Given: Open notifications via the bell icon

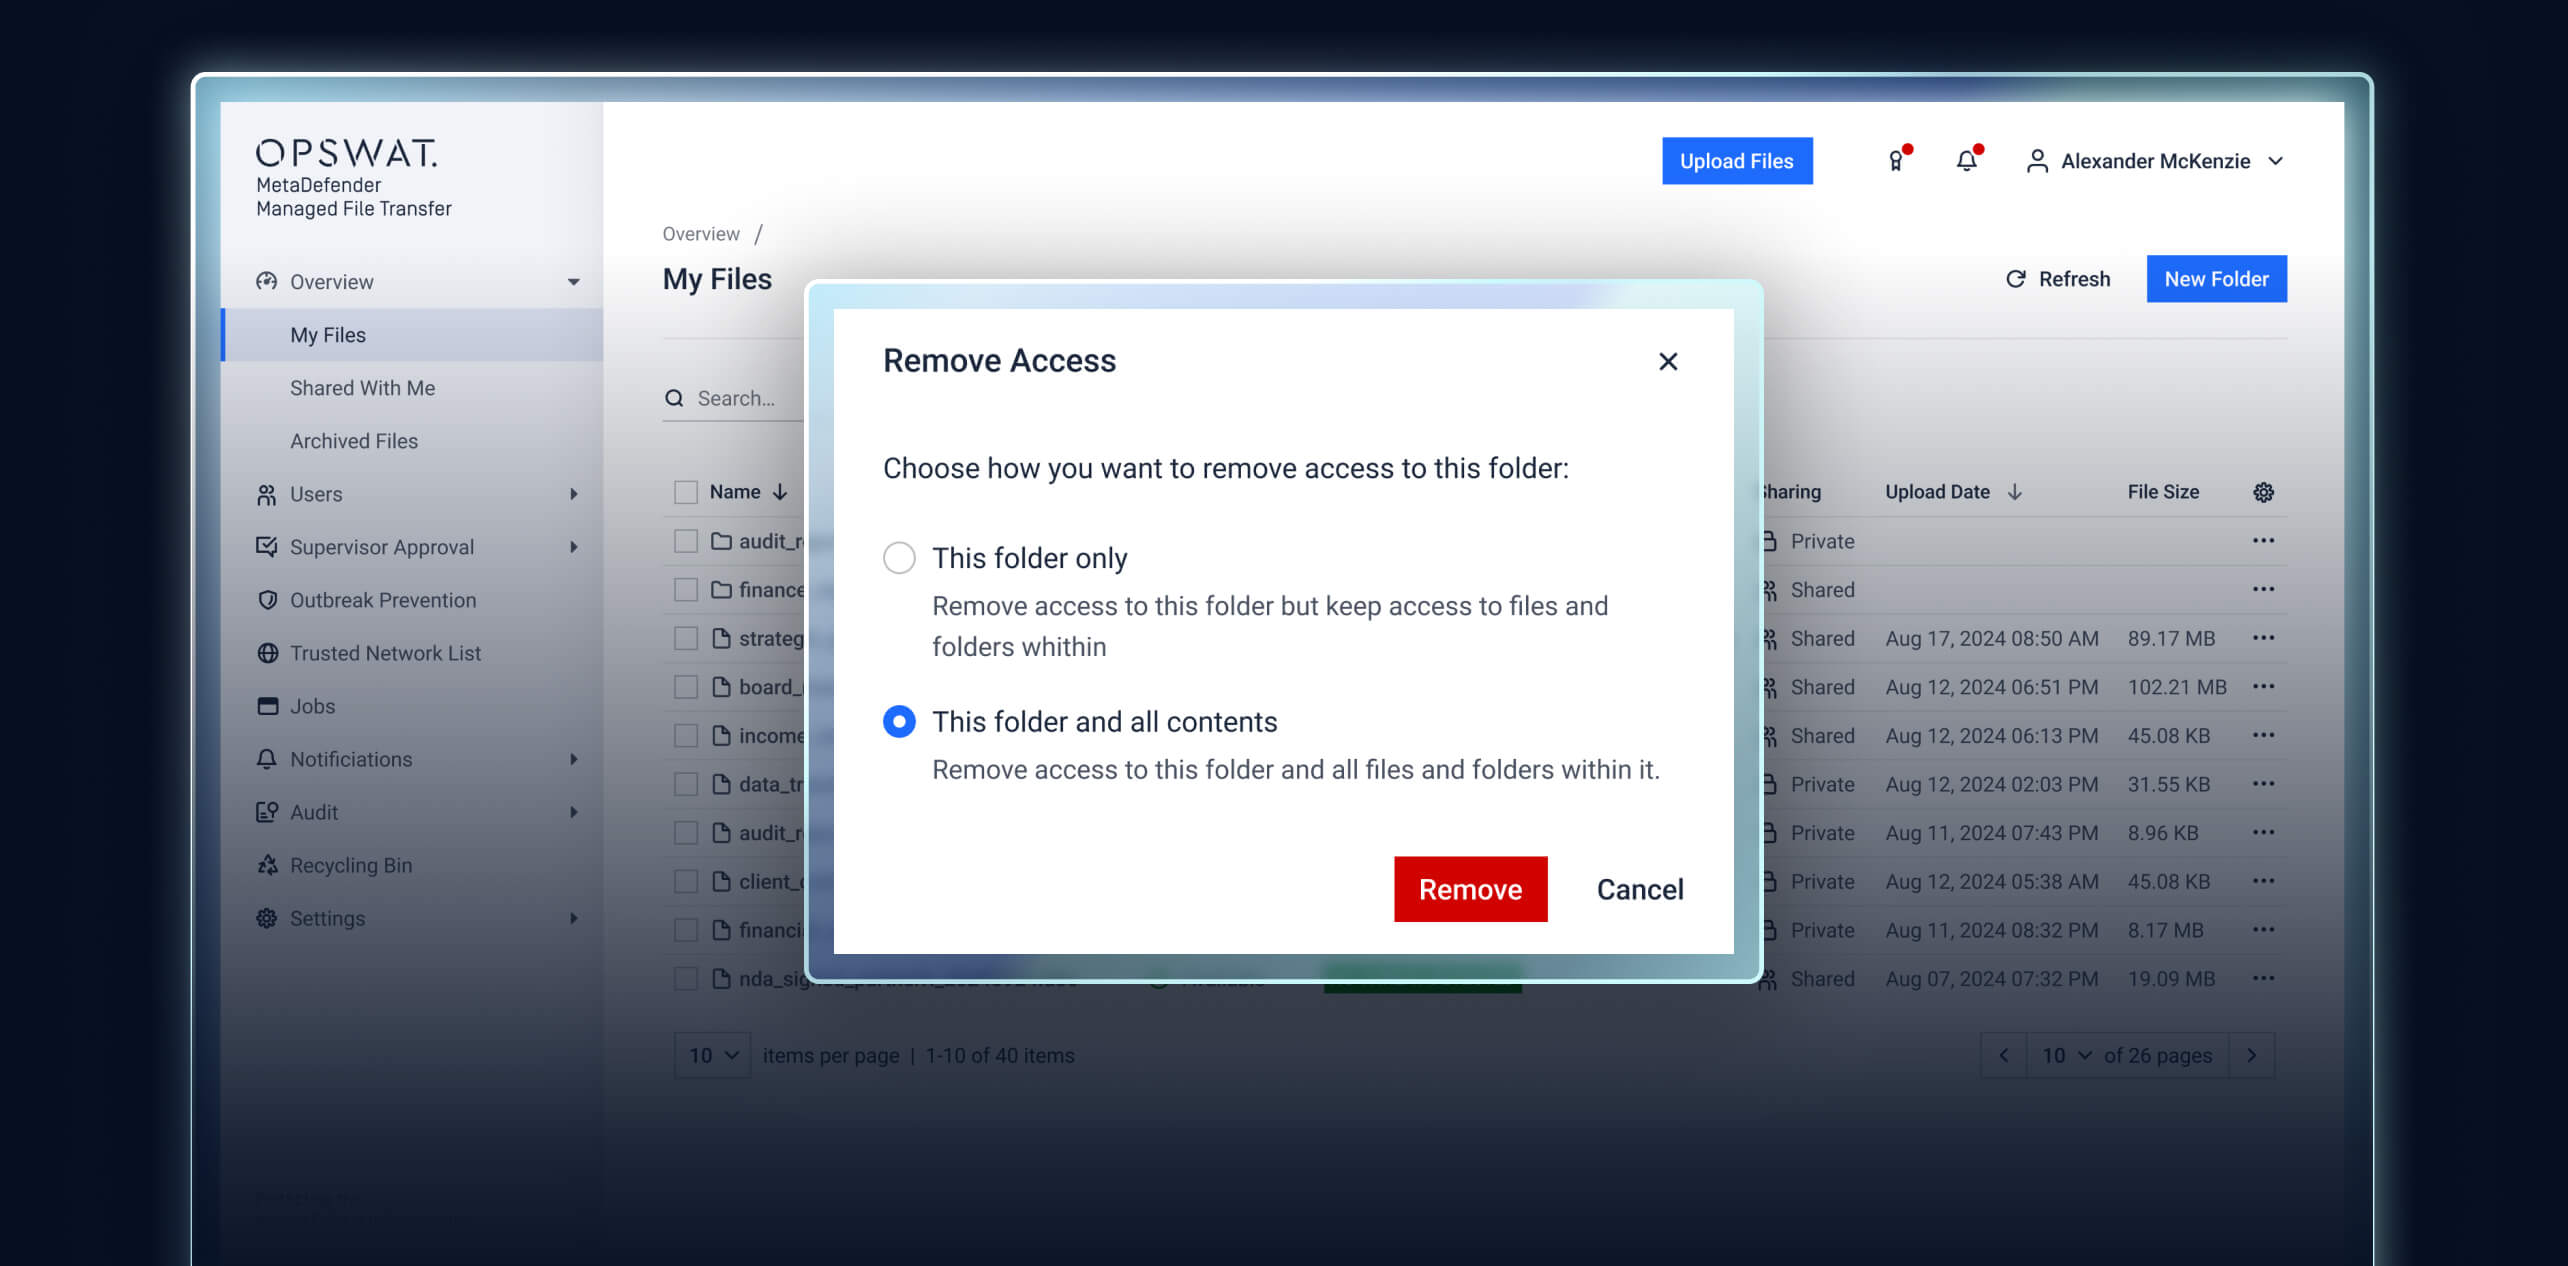Looking at the screenshot, I should [x=1966, y=160].
